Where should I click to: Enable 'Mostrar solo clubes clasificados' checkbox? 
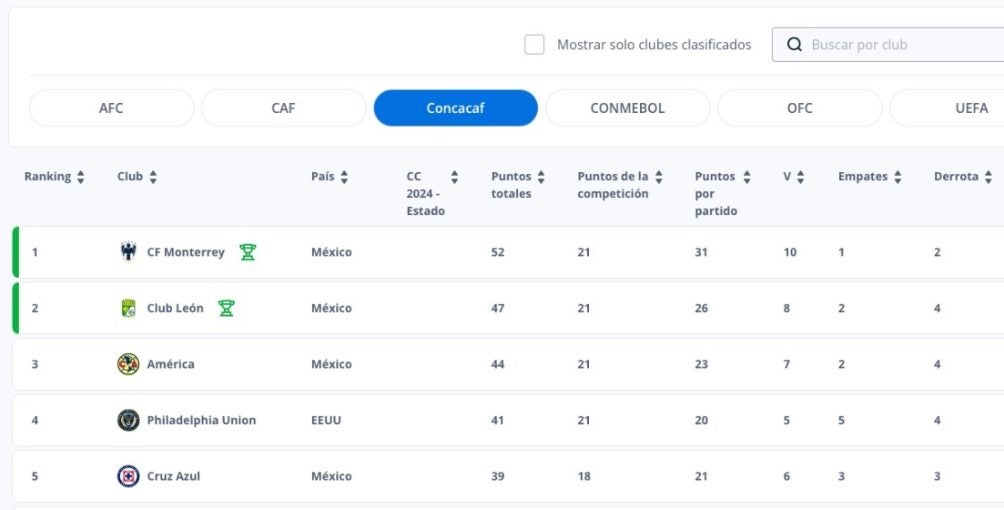point(535,45)
